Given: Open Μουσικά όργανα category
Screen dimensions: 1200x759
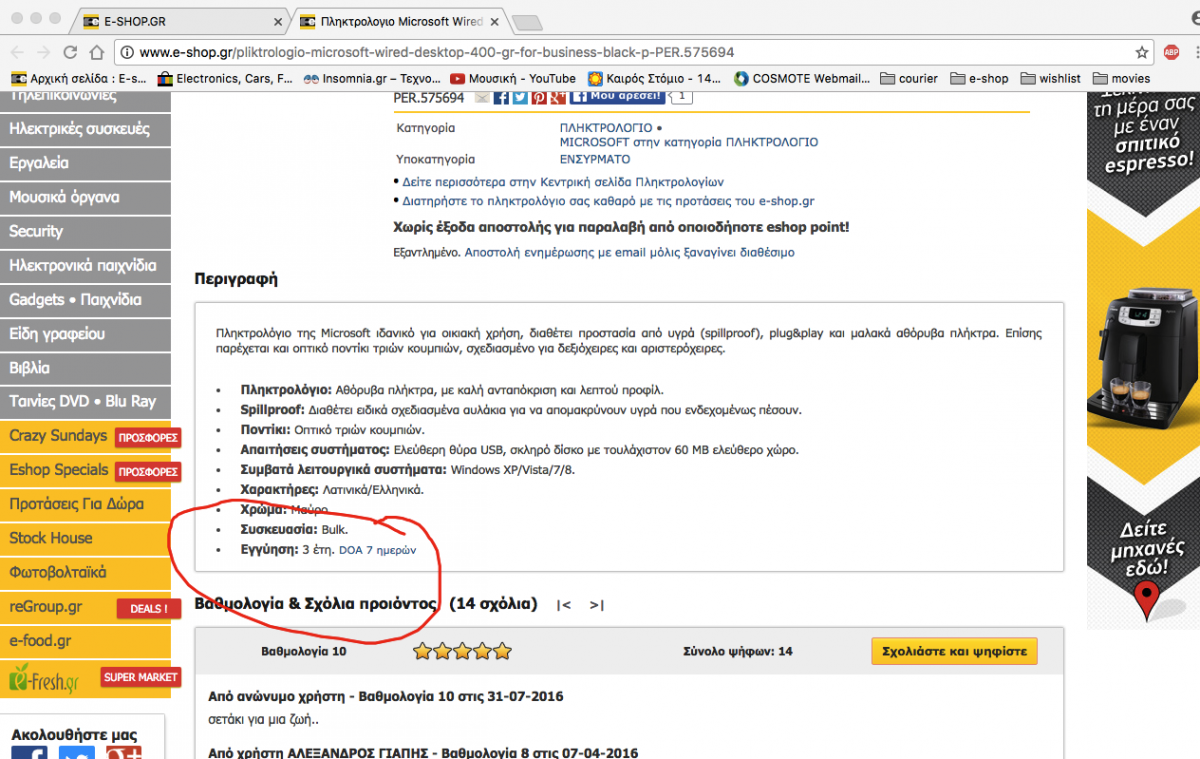Looking at the screenshot, I should [85, 197].
